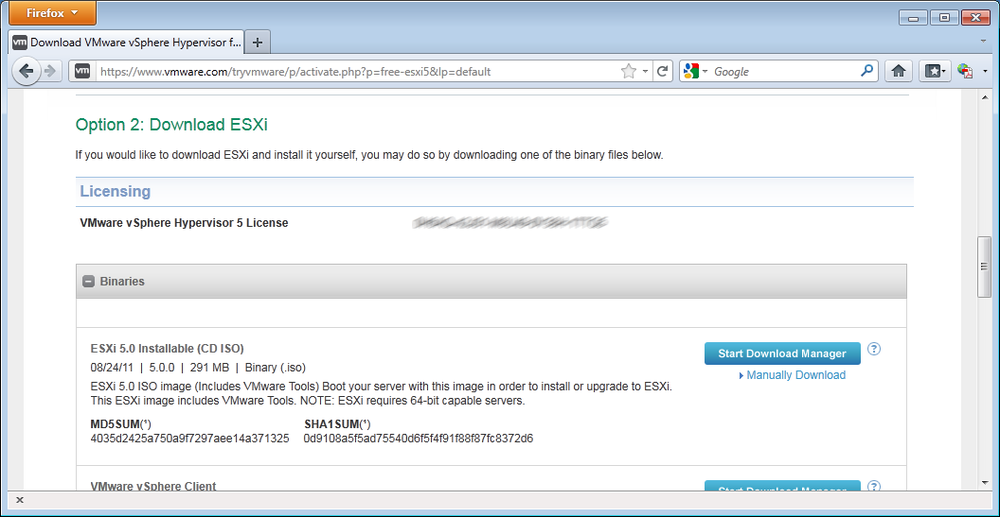Select the Download VMware vSphere Hypervisor tab
Viewport: 1000px width, 517px height.
pos(127,43)
